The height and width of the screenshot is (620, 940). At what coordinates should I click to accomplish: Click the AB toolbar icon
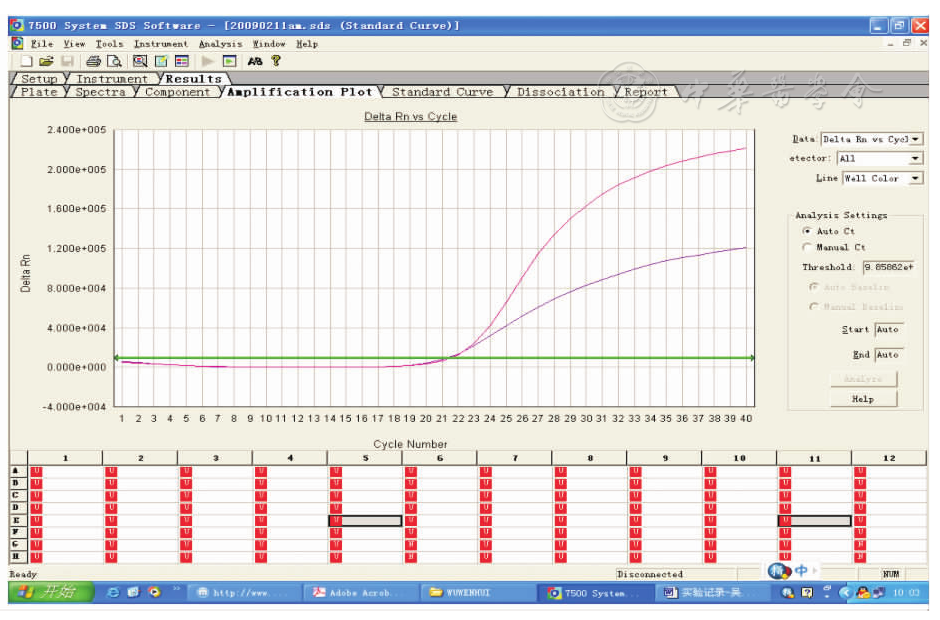pyautogui.click(x=255, y=61)
